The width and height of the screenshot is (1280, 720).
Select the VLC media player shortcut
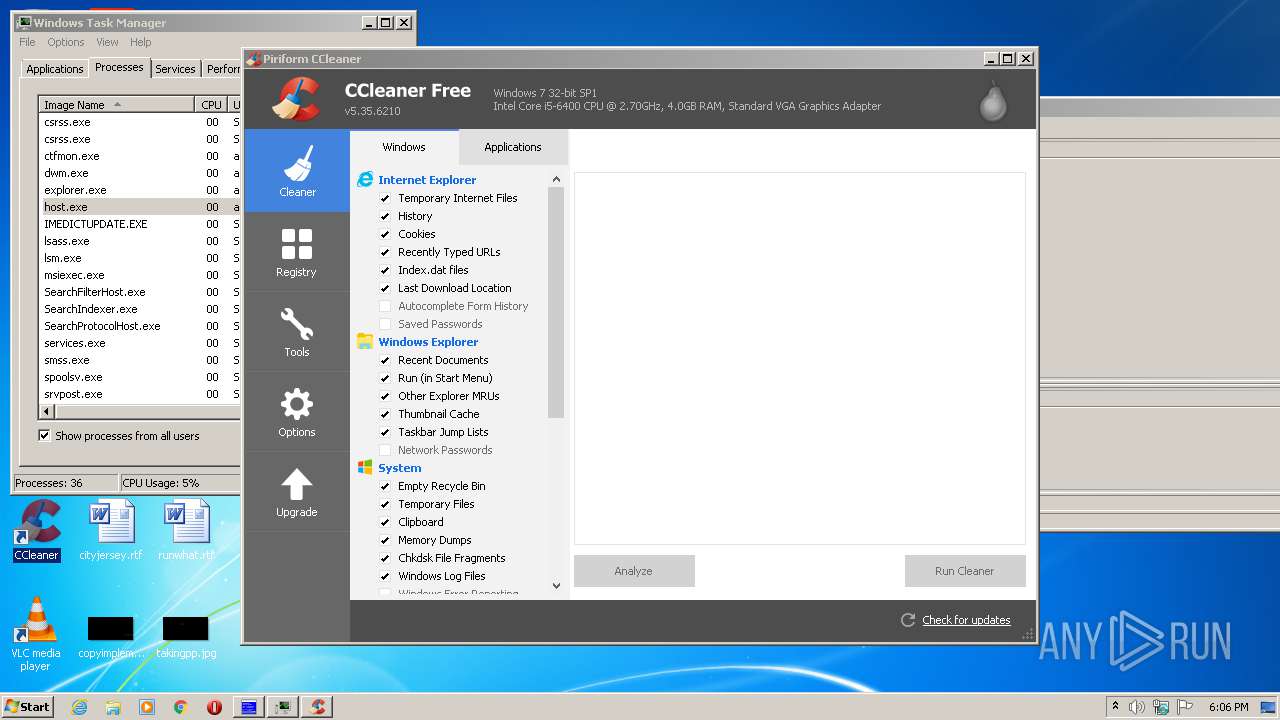pos(35,634)
